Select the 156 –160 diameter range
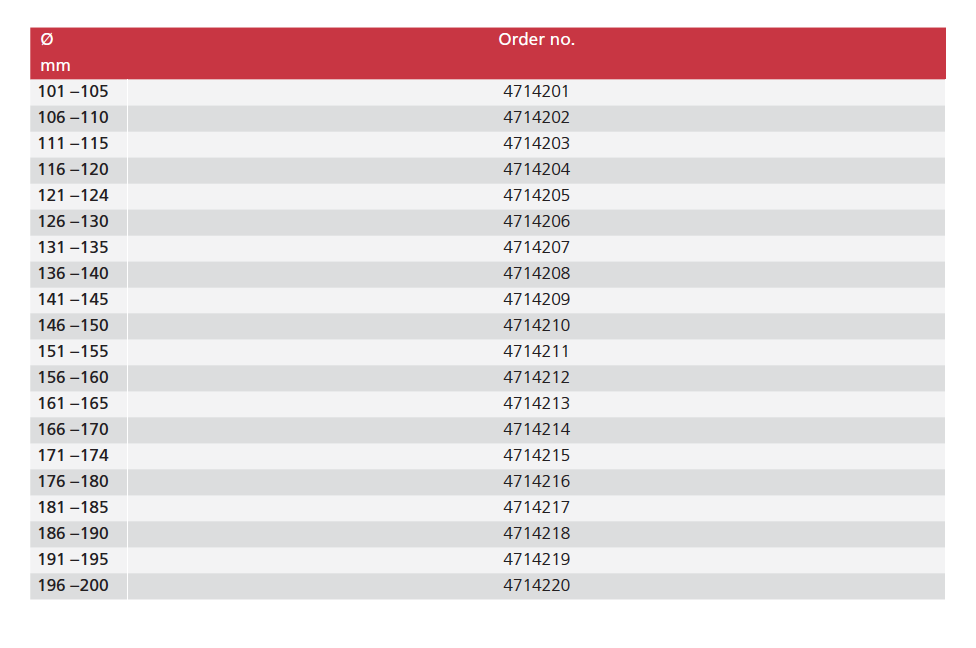This screenshot has height=648, width=976. pyautogui.click(x=73, y=378)
